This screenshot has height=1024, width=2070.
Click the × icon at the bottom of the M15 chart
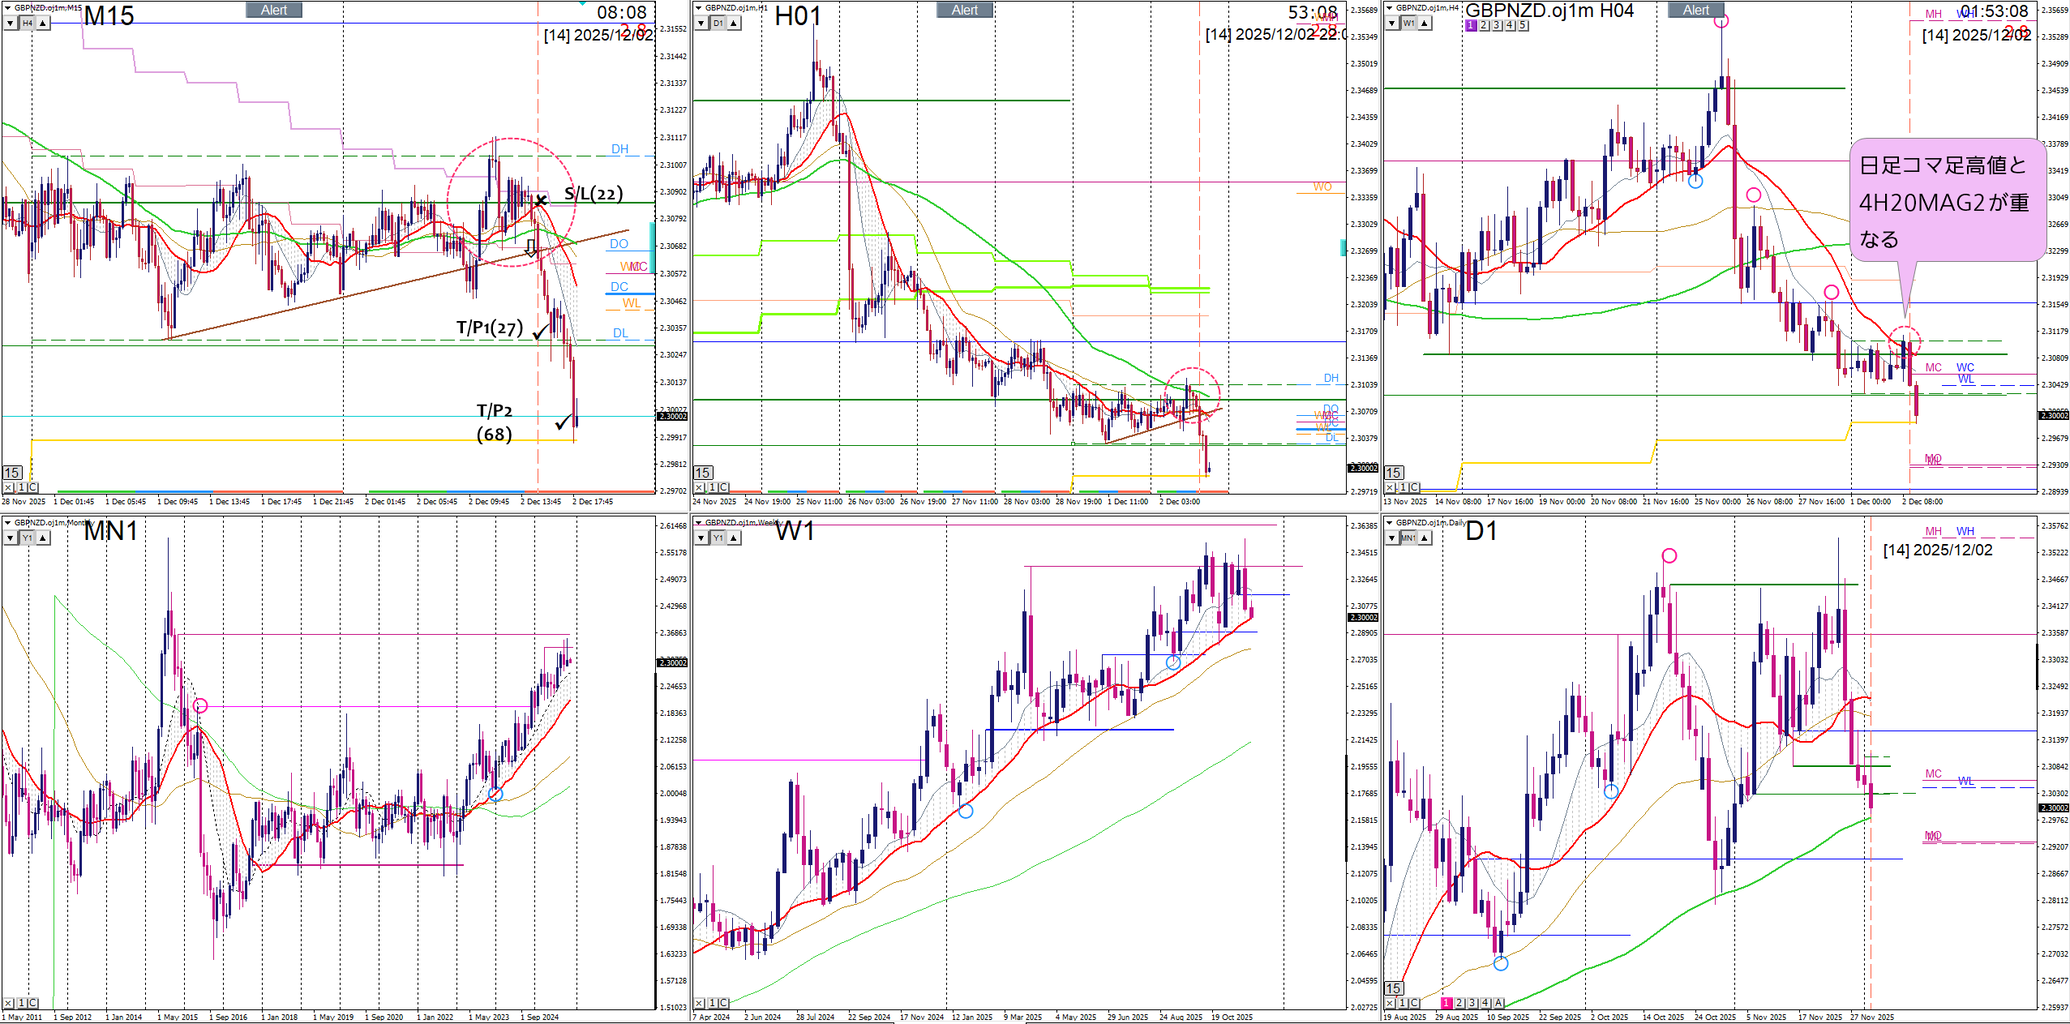[x=9, y=487]
